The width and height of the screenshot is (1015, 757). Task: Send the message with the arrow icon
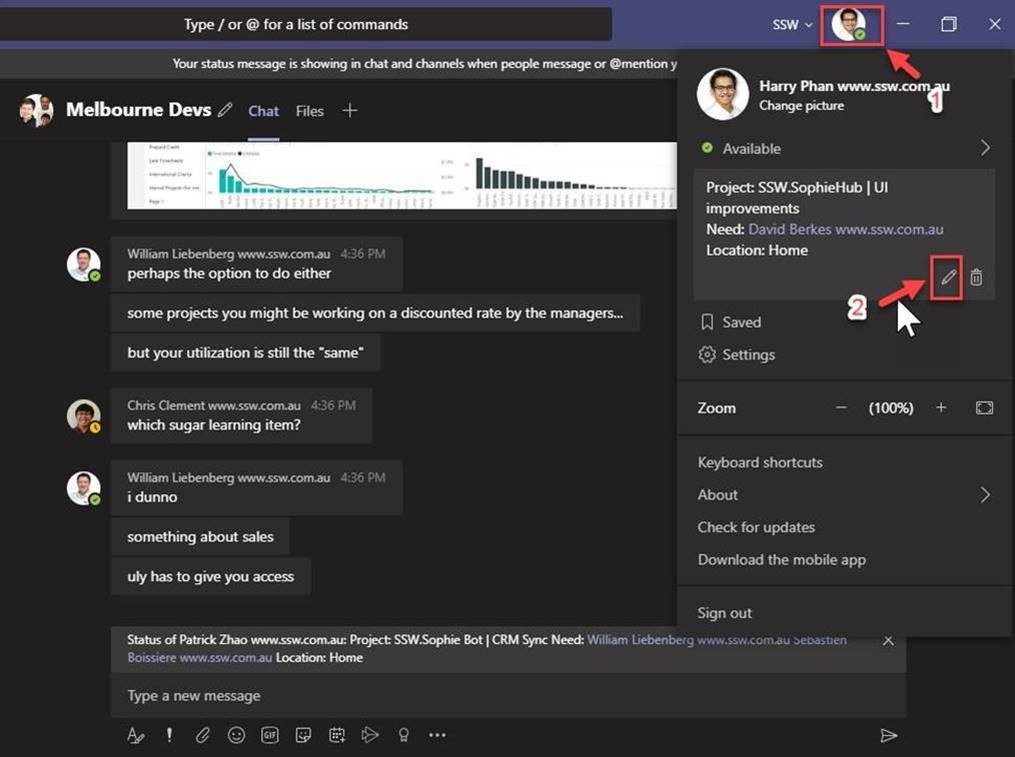(x=888, y=735)
